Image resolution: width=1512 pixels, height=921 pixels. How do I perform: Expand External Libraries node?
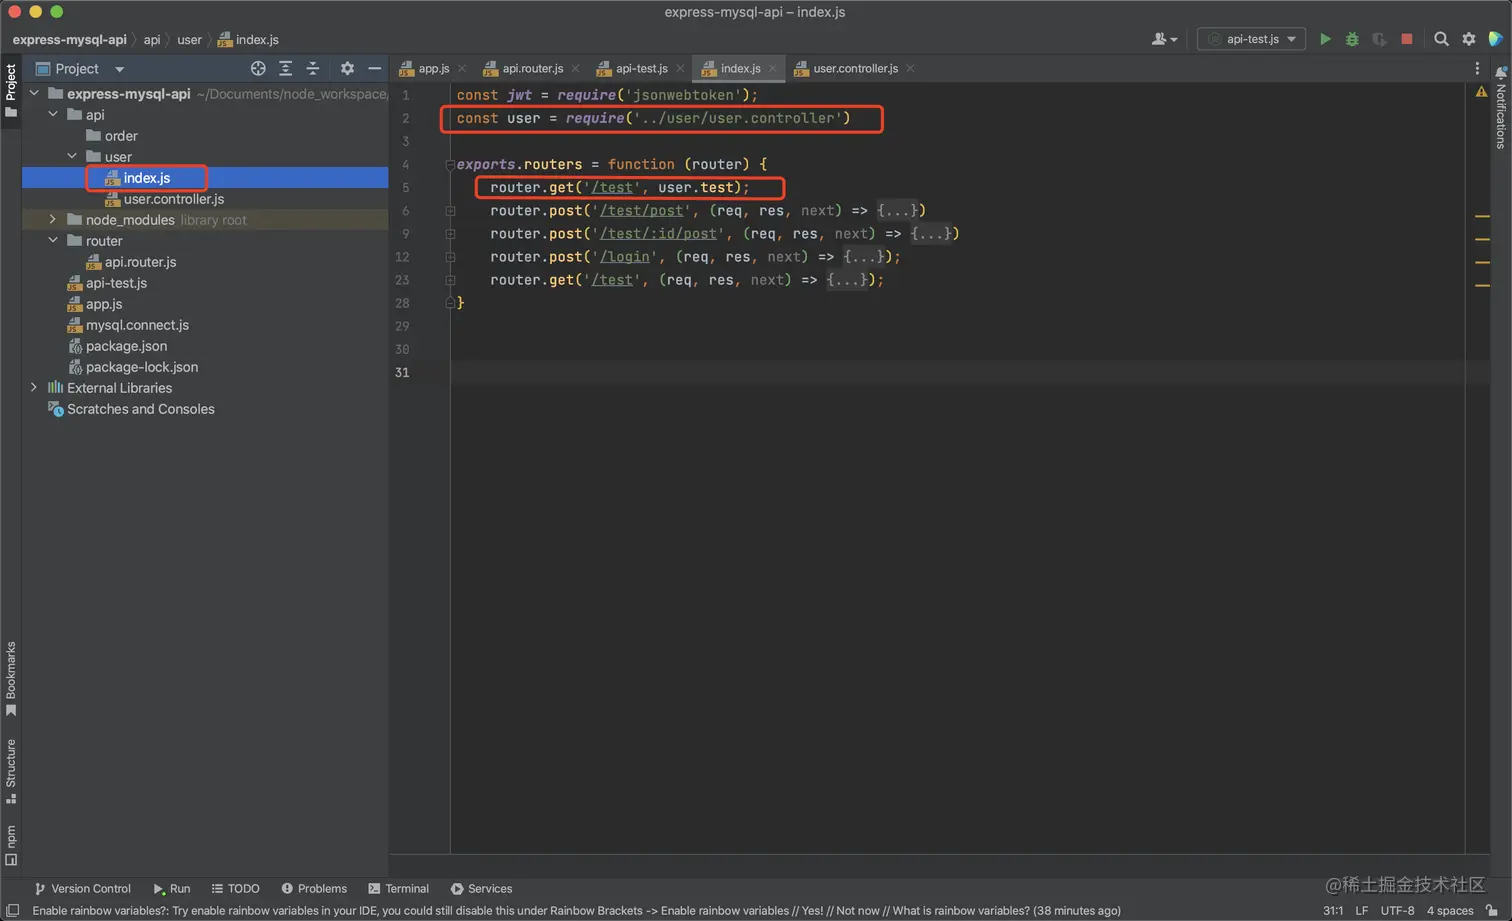coord(34,388)
